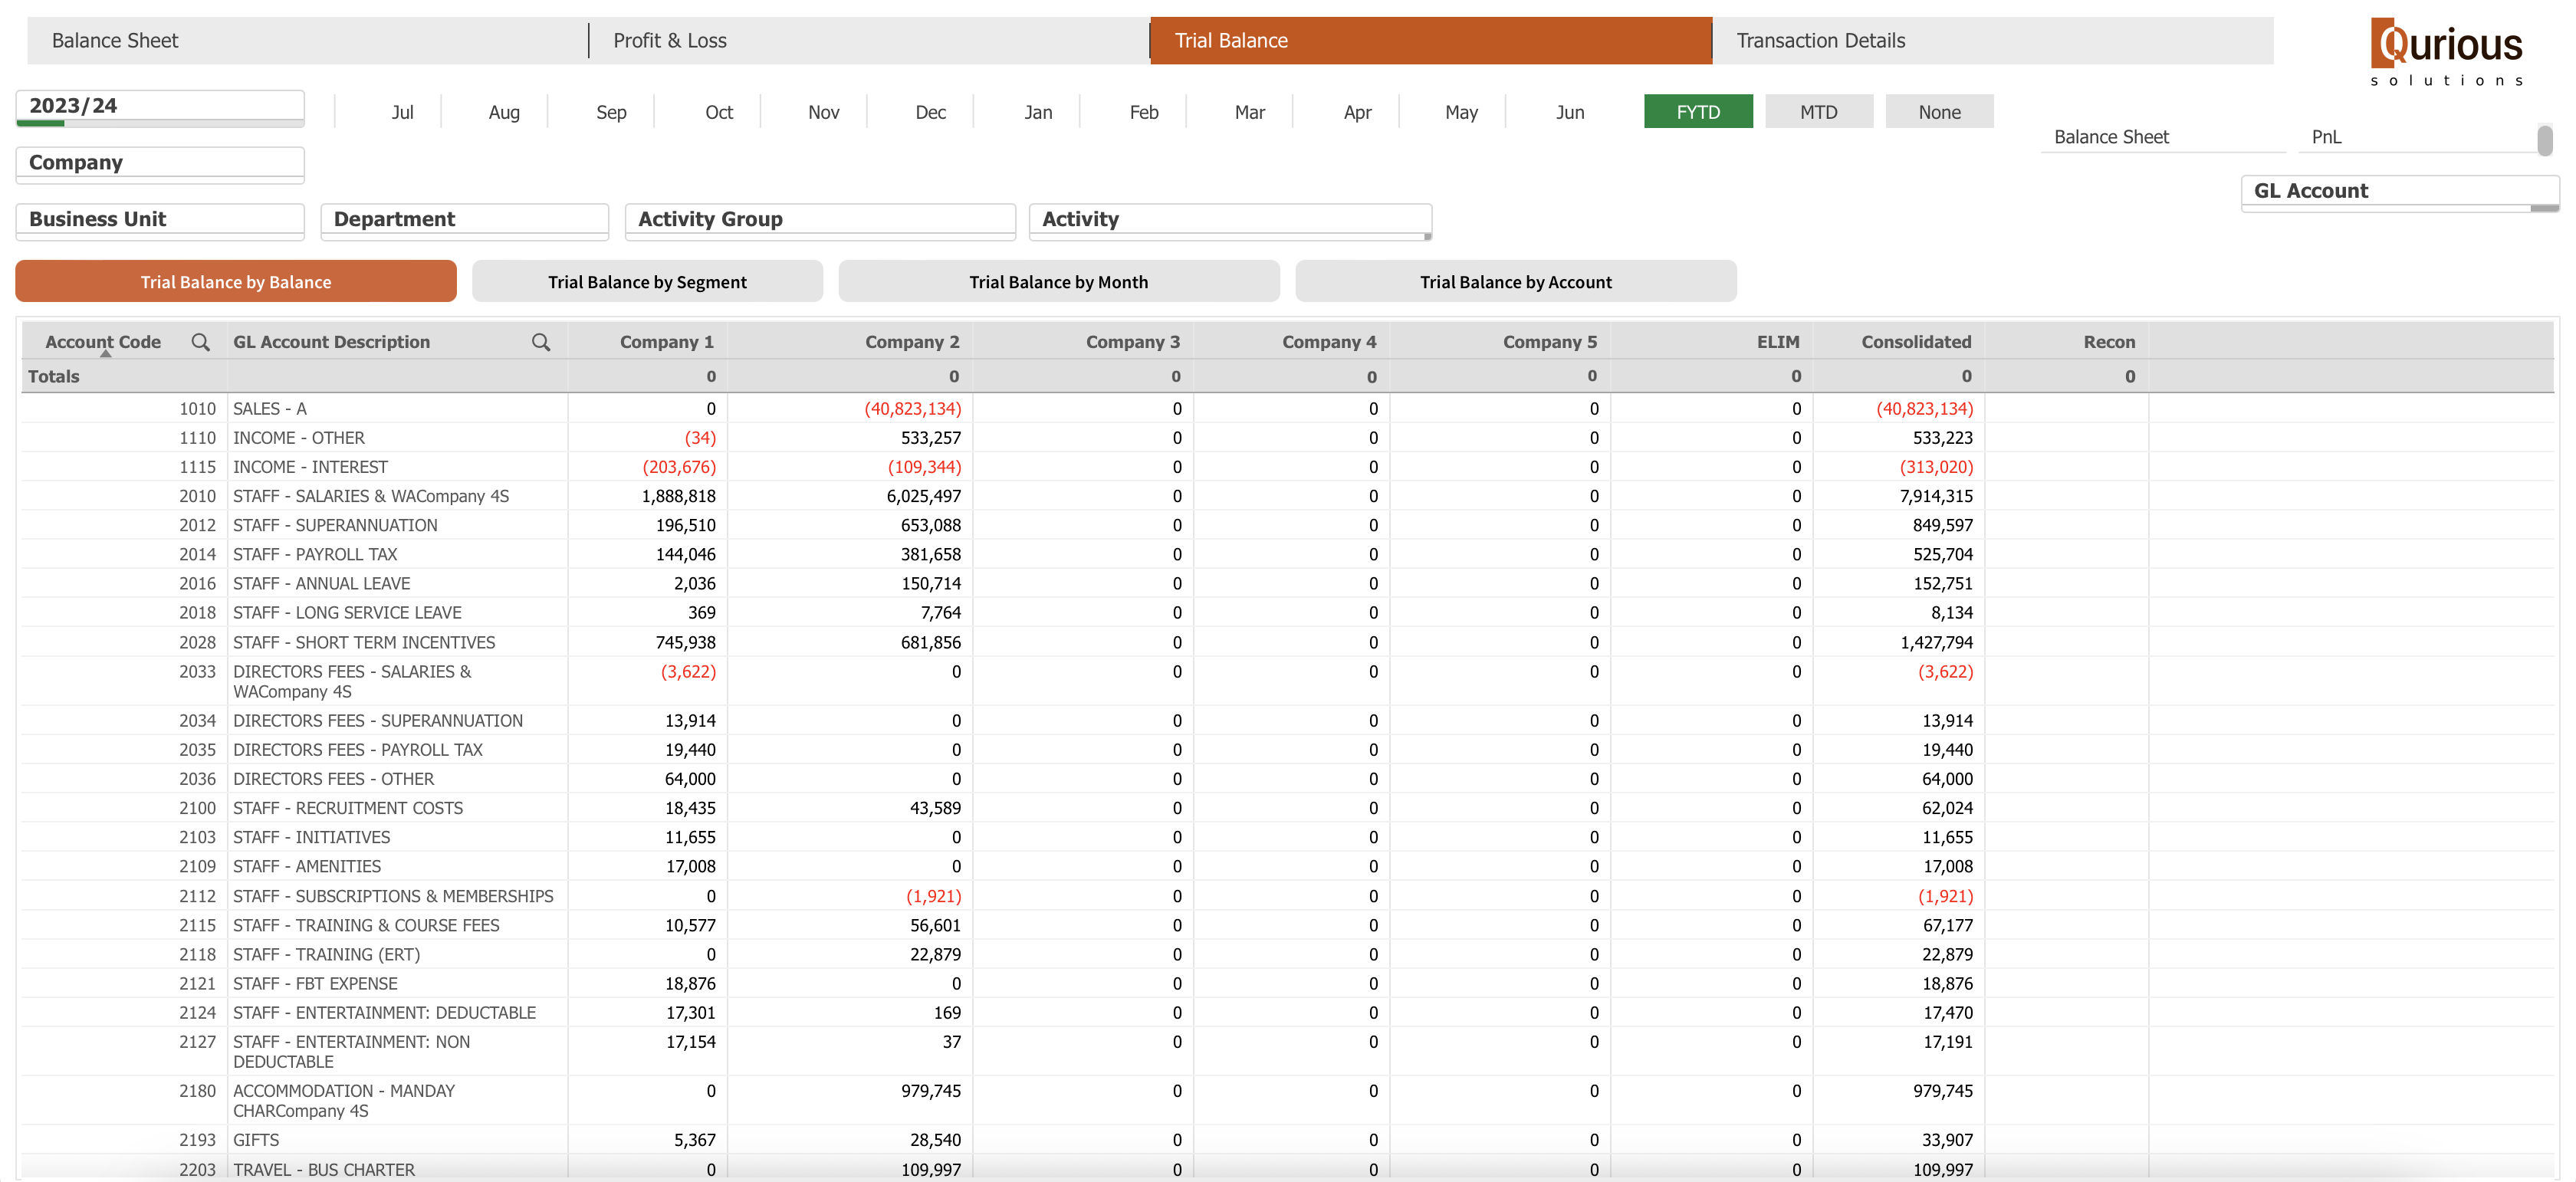
Task: Open the Department filter
Action: tap(465, 221)
